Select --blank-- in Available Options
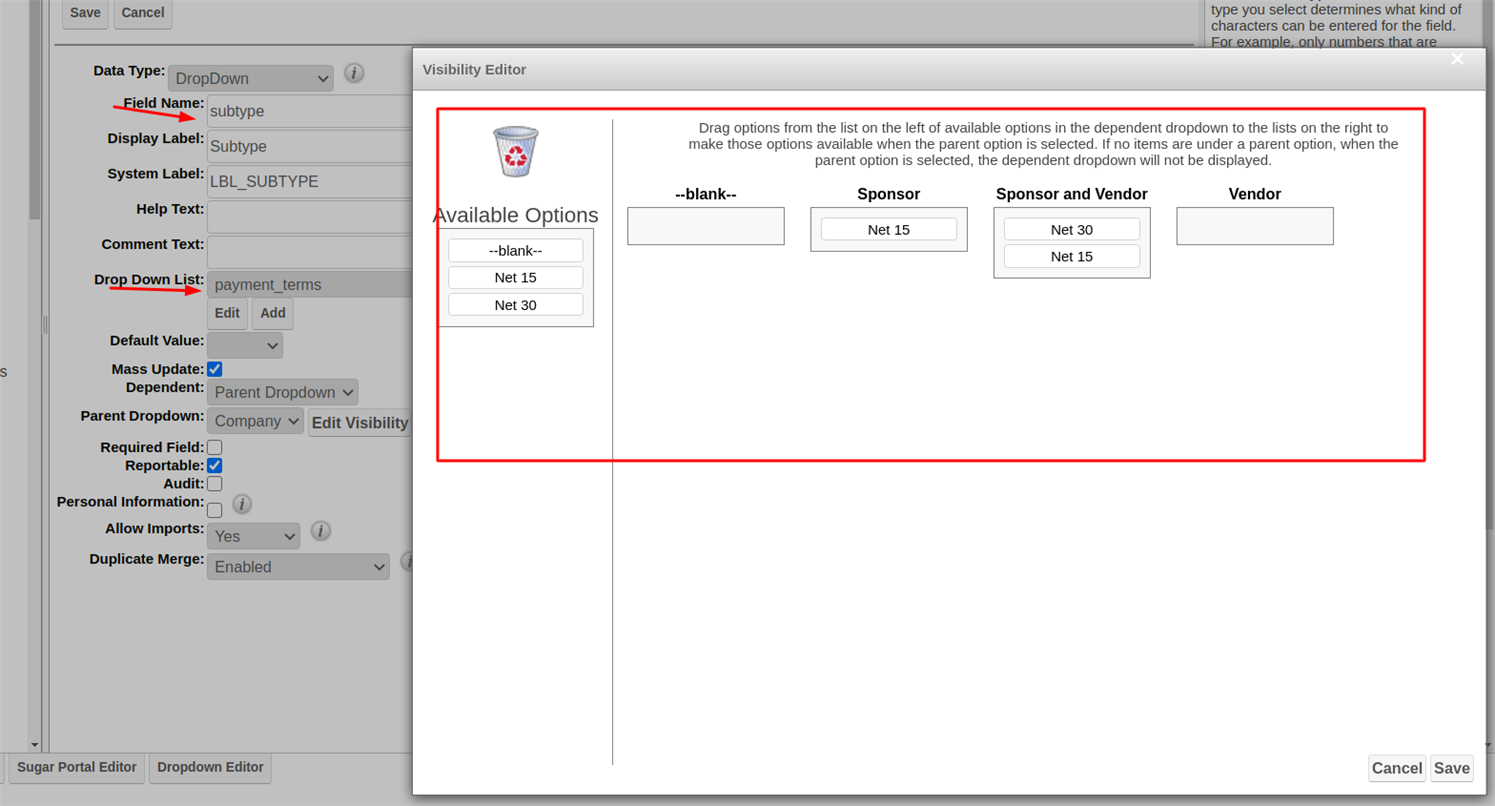This screenshot has height=806, width=1495. tap(516, 251)
